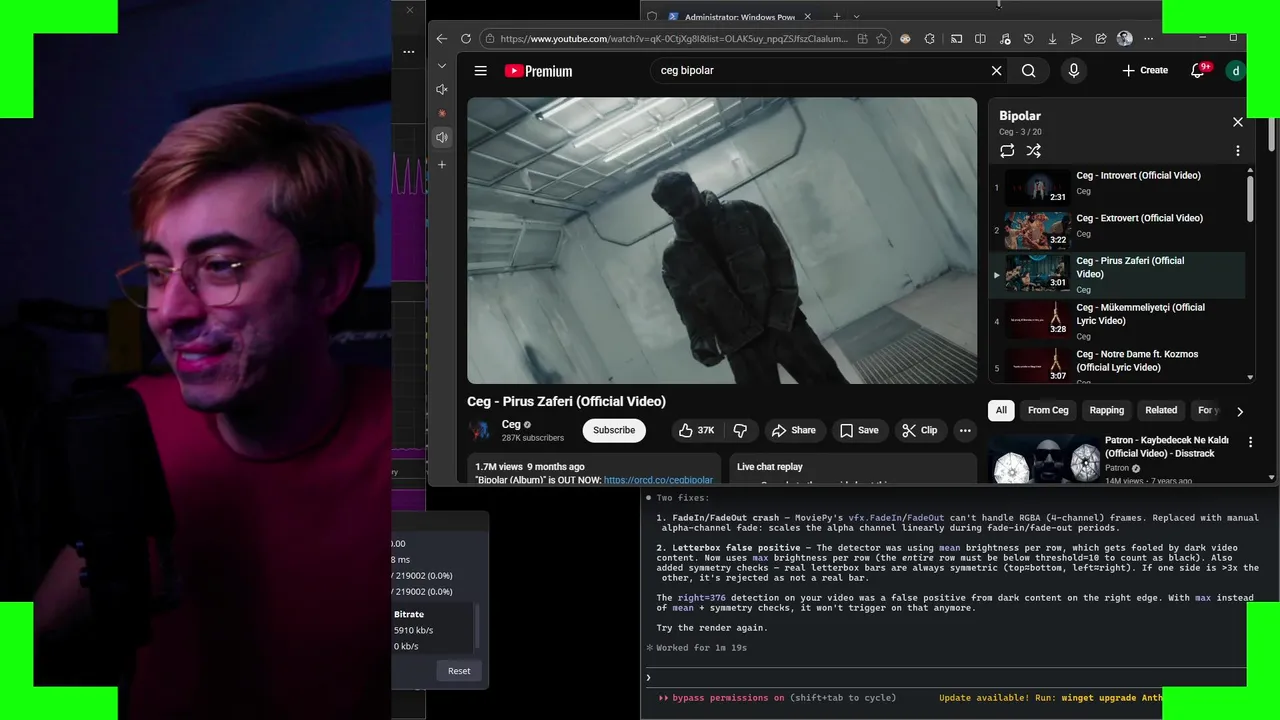Dislike the Pirus Zaferi video
The height and width of the screenshot is (720, 1280).
coord(741,430)
